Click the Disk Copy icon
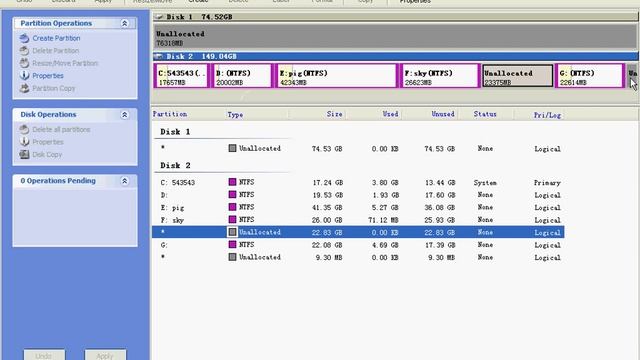The width and height of the screenshot is (640, 360). pos(24,154)
